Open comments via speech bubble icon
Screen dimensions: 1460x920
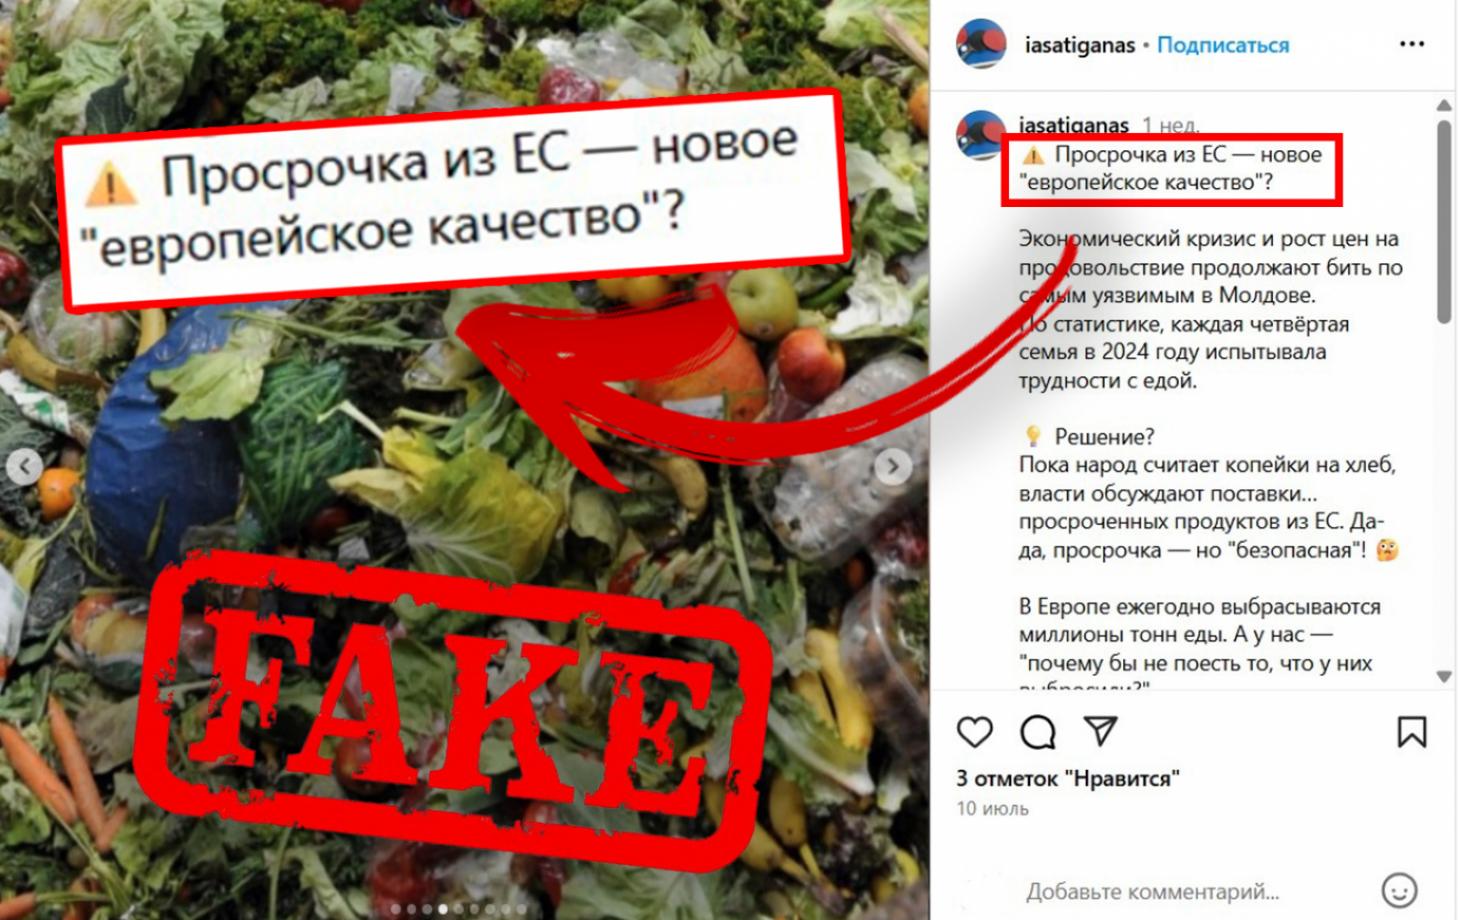pyautogui.click(x=1037, y=732)
